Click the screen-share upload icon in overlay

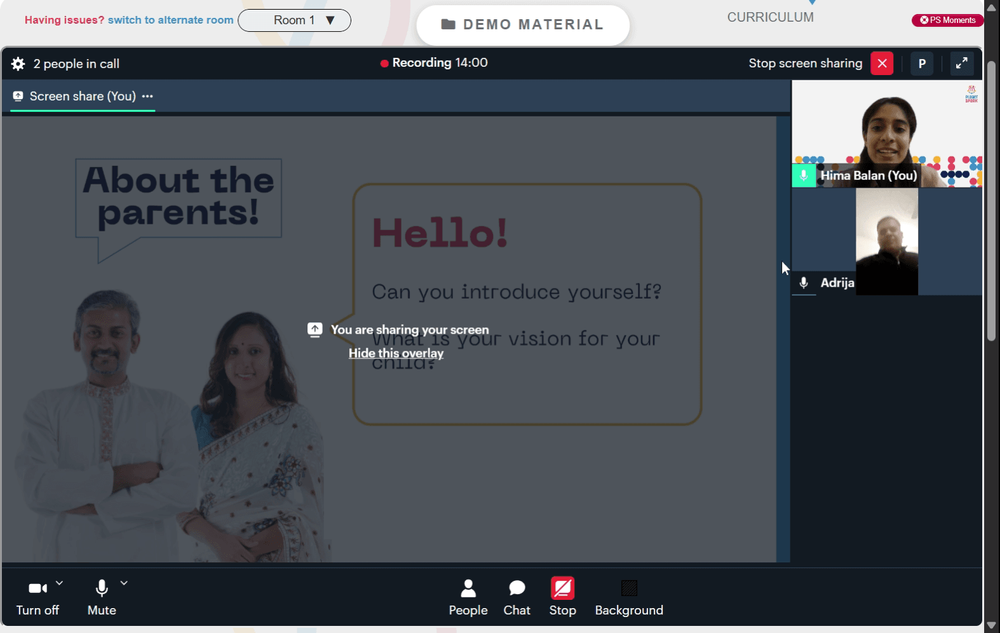tap(314, 330)
